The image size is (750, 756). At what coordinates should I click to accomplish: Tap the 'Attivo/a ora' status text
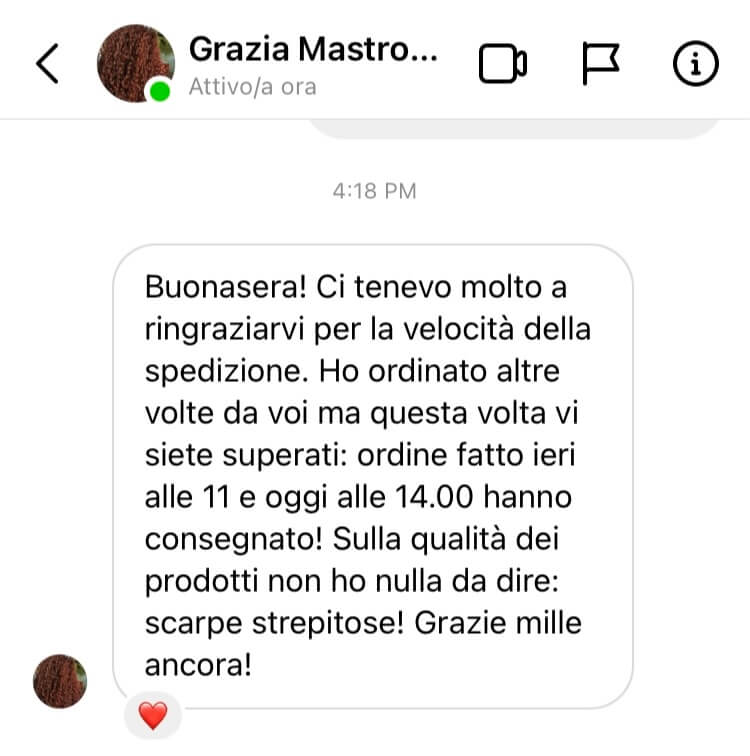coord(253,87)
